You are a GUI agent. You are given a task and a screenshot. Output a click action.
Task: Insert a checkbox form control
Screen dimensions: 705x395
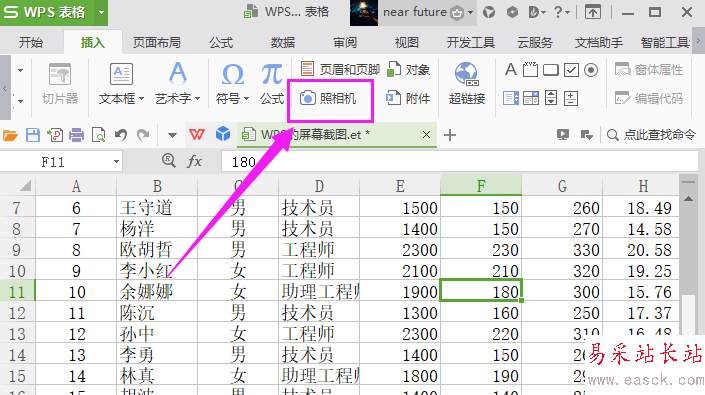point(571,70)
